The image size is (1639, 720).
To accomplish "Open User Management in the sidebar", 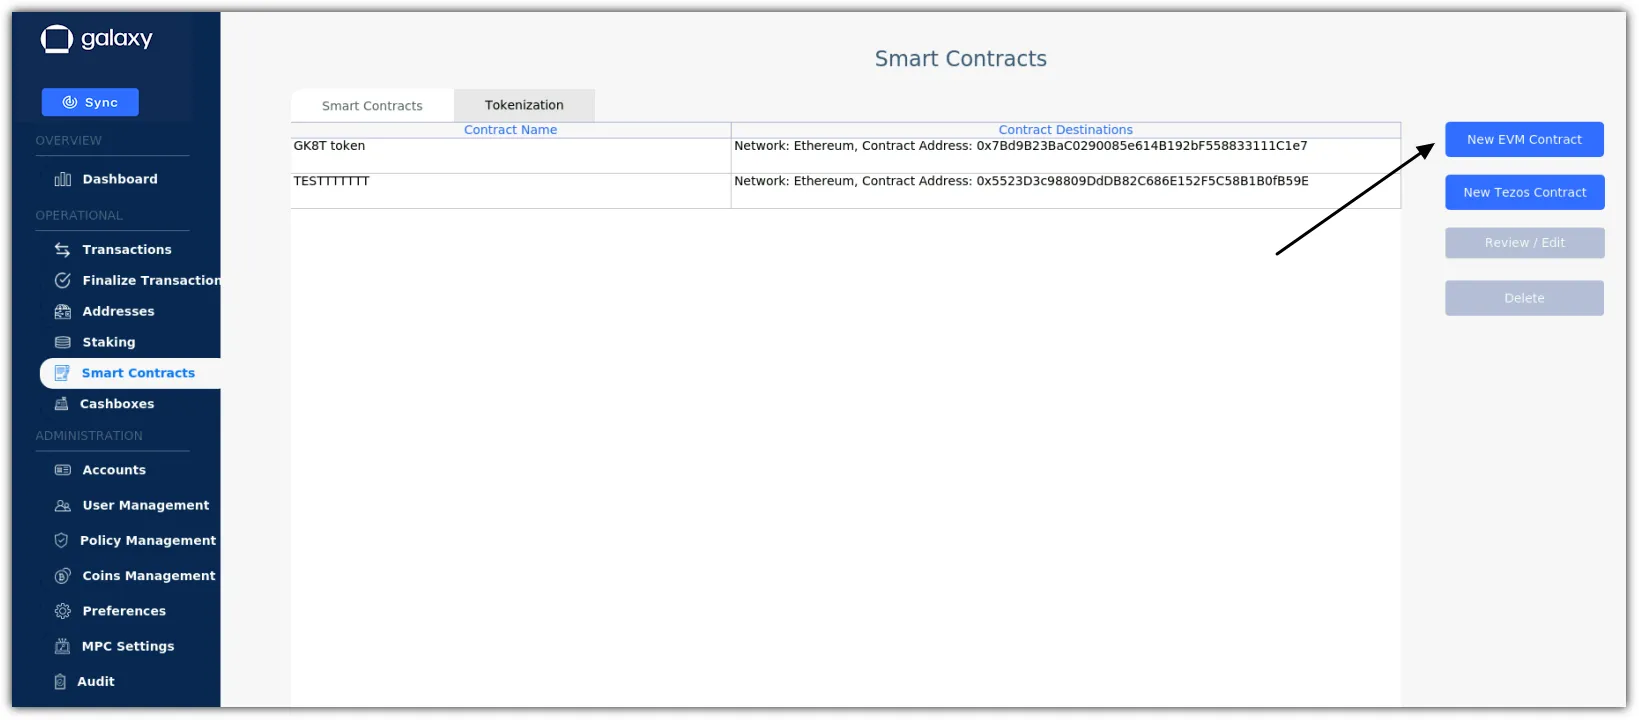I will 146,506.
